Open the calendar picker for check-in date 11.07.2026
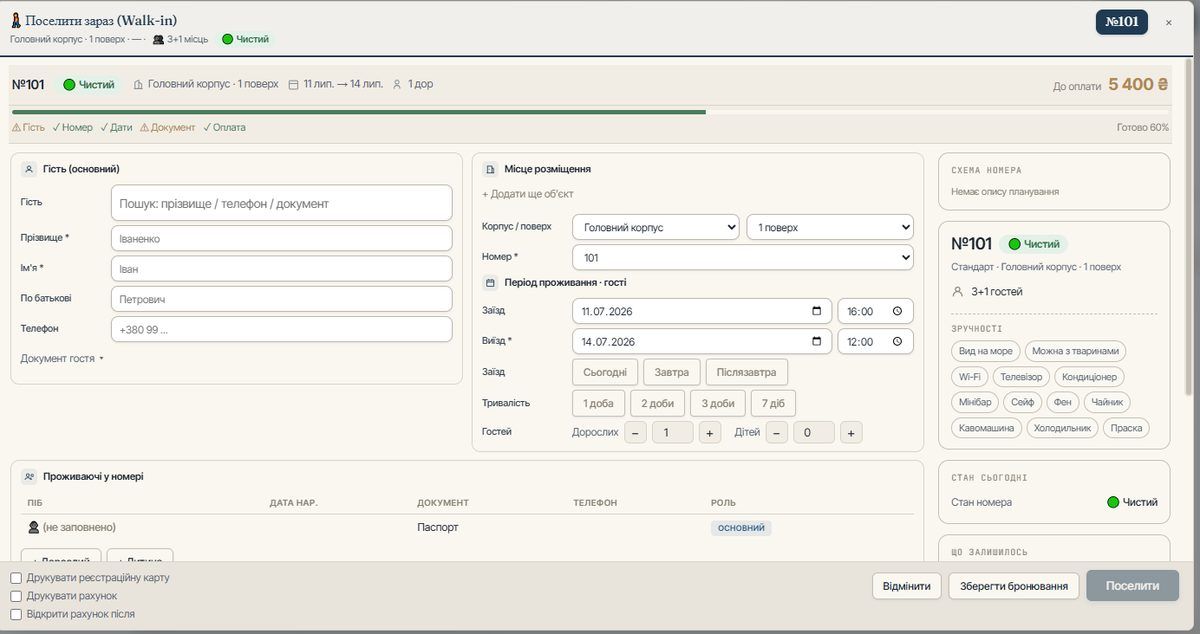1200x634 pixels. pyautogui.click(x=817, y=311)
